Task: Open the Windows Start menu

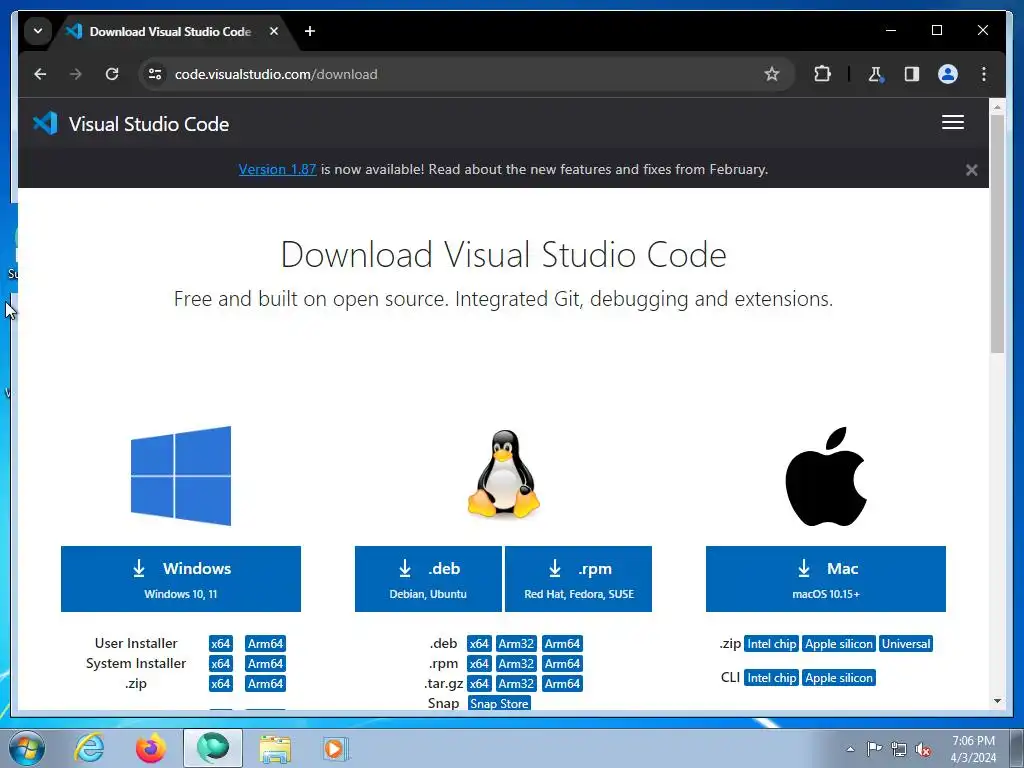Action: point(26,748)
